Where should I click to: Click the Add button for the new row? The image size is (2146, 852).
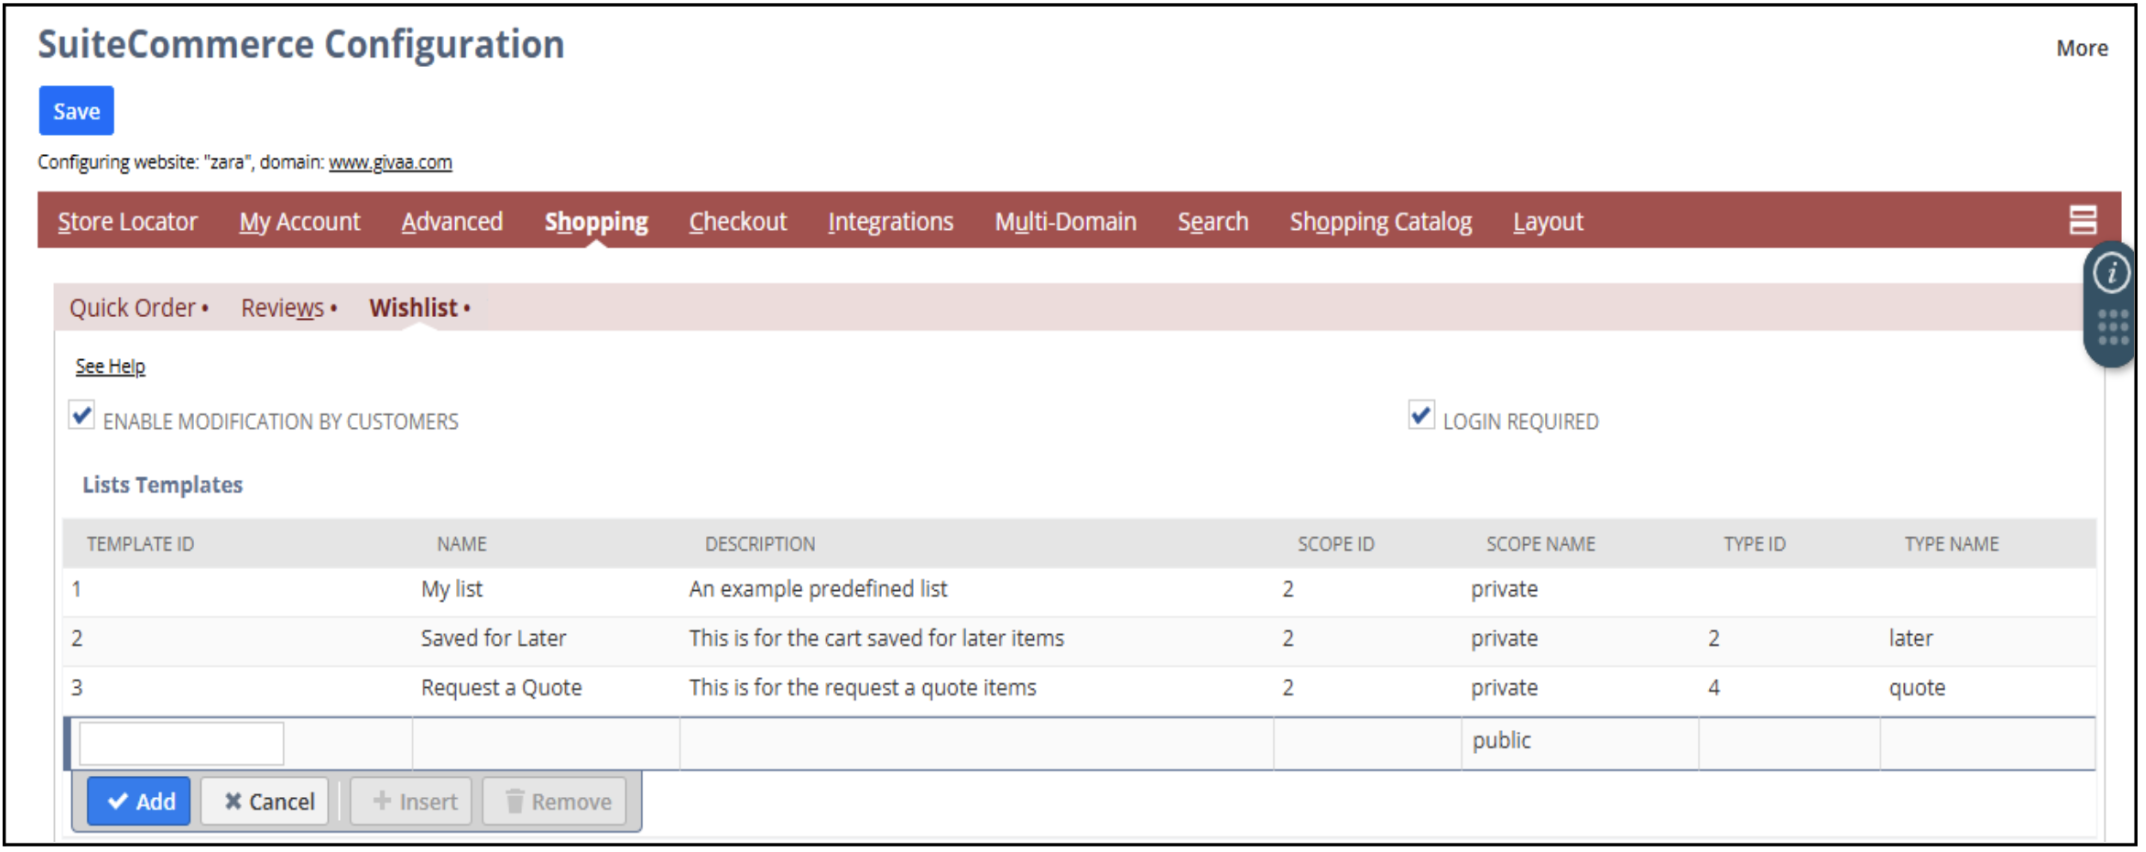tap(139, 802)
